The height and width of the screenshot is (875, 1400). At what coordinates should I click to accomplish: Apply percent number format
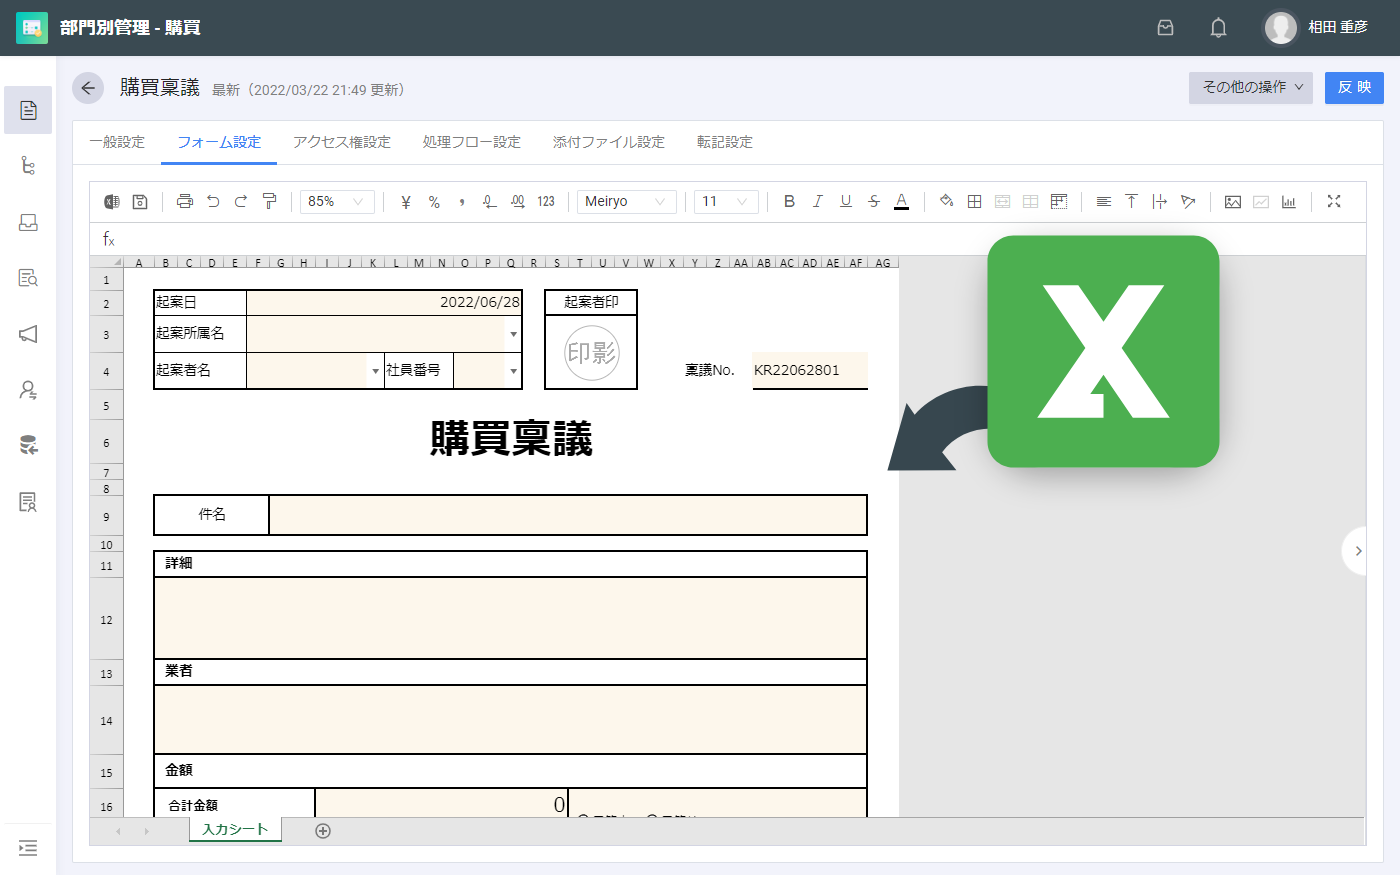click(x=434, y=201)
